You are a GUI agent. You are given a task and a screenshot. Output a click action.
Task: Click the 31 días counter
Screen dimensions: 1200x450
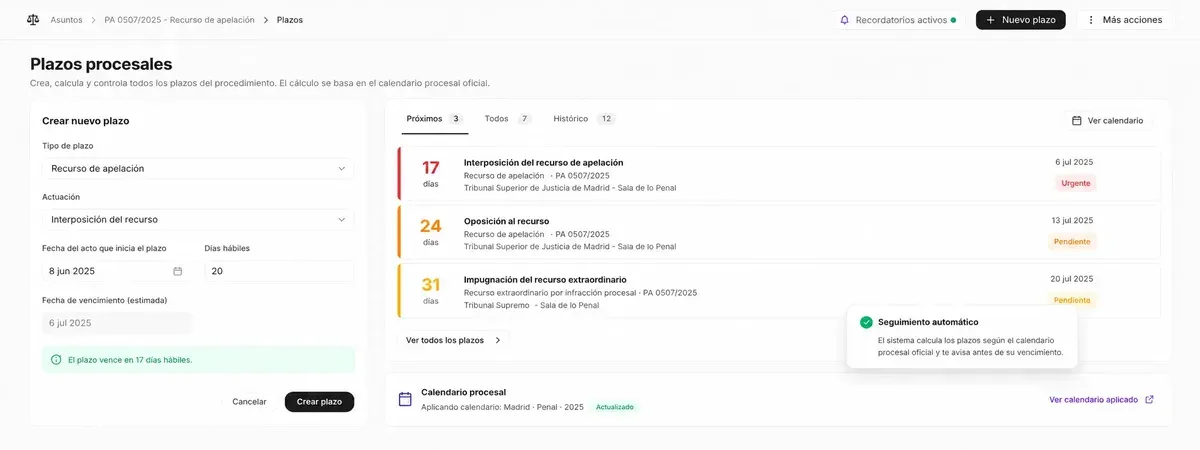click(430, 291)
